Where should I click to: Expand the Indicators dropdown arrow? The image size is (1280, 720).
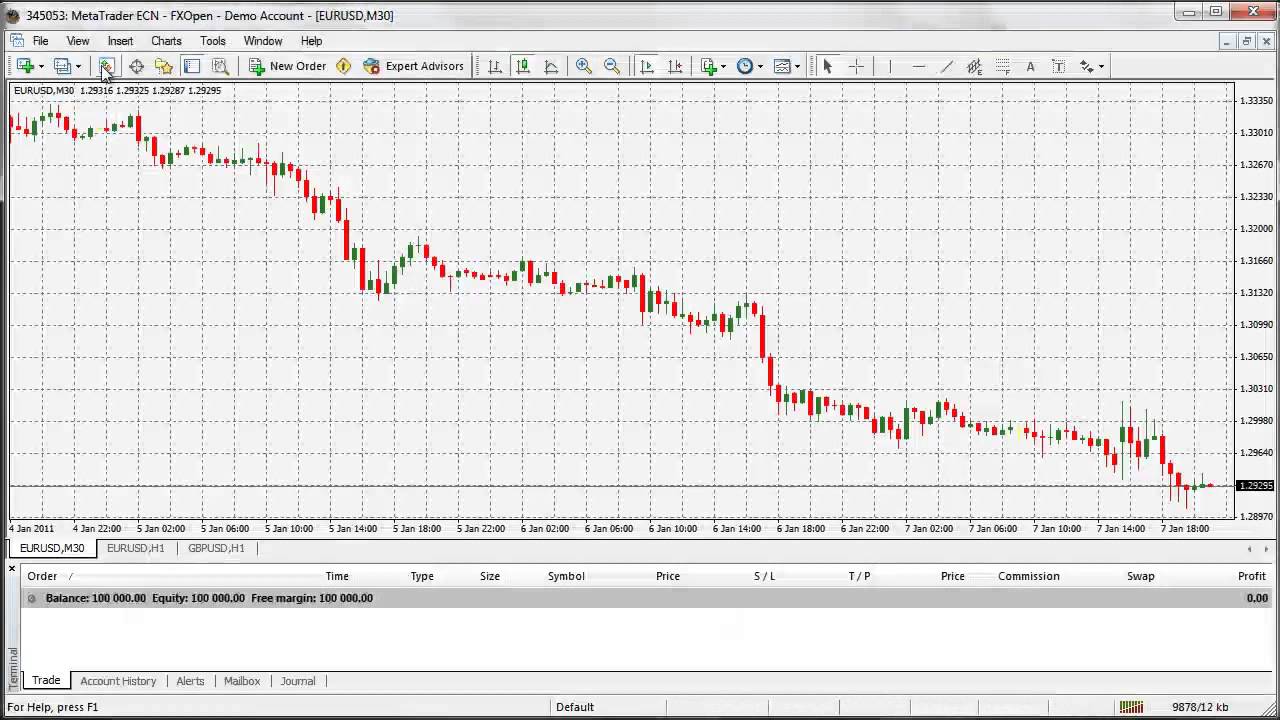tap(723, 66)
